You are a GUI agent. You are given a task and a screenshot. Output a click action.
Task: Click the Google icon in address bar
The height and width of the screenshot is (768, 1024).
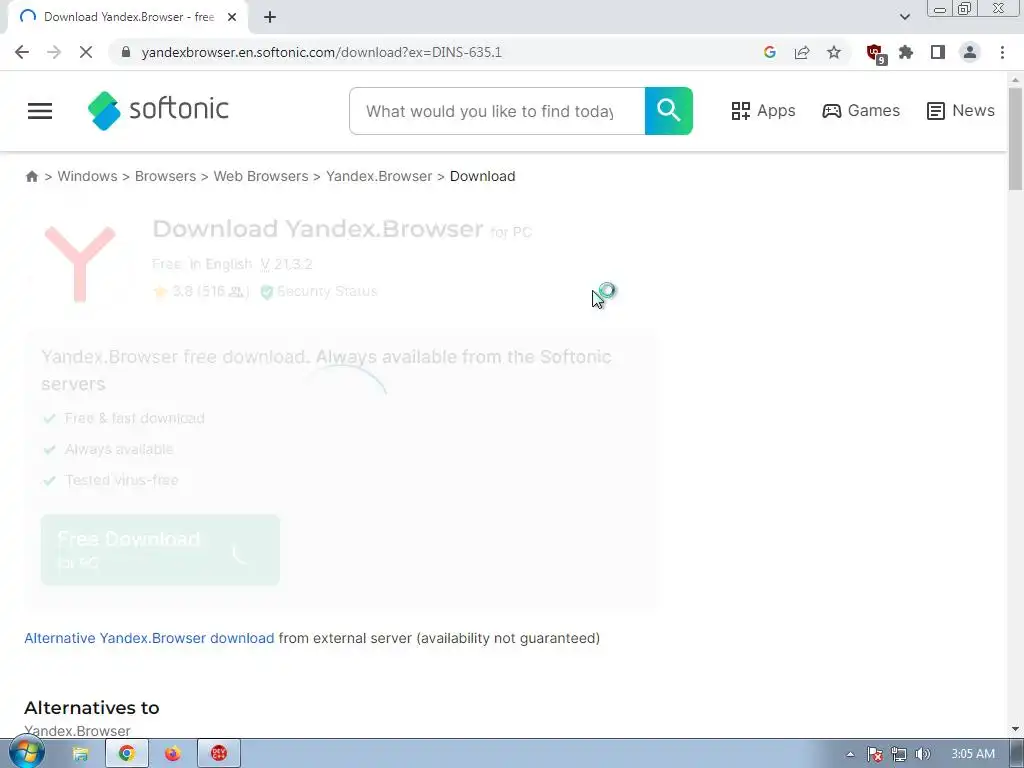[x=769, y=52]
